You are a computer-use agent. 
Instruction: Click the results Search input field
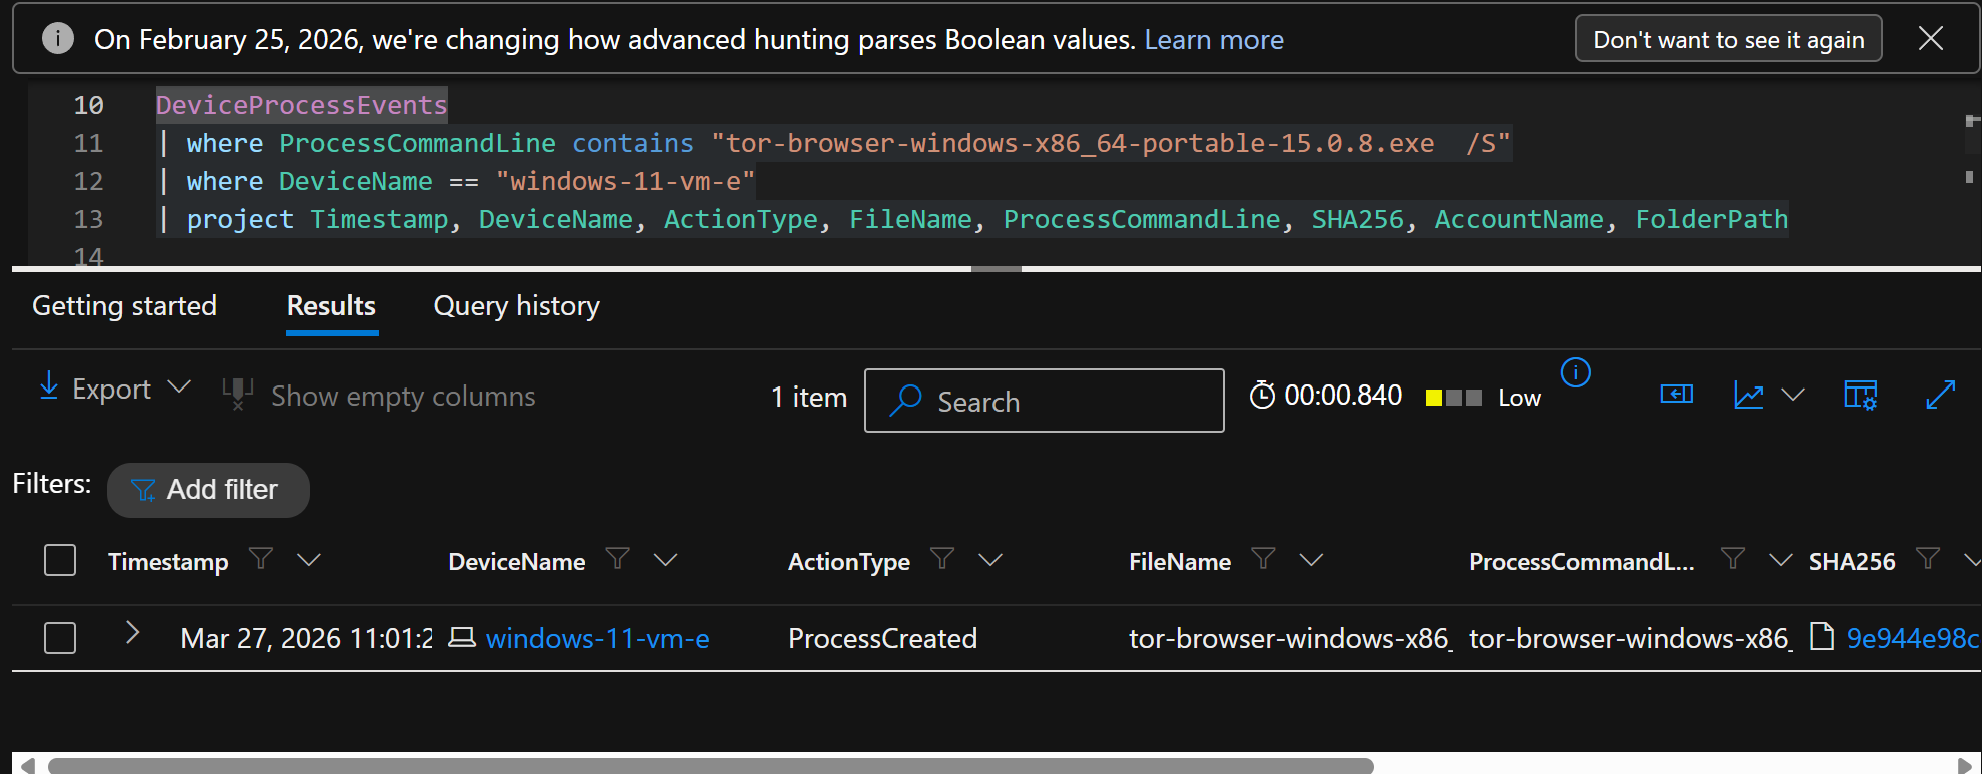coord(1060,401)
